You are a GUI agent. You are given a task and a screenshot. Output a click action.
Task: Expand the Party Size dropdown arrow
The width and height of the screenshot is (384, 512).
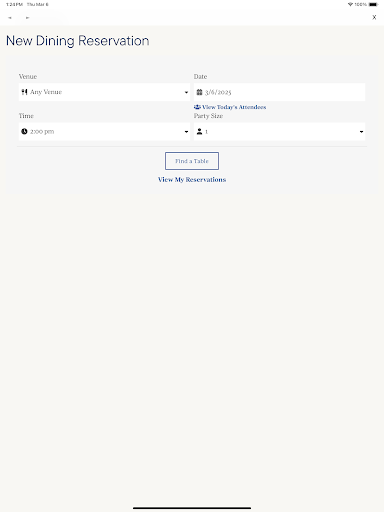point(361,132)
